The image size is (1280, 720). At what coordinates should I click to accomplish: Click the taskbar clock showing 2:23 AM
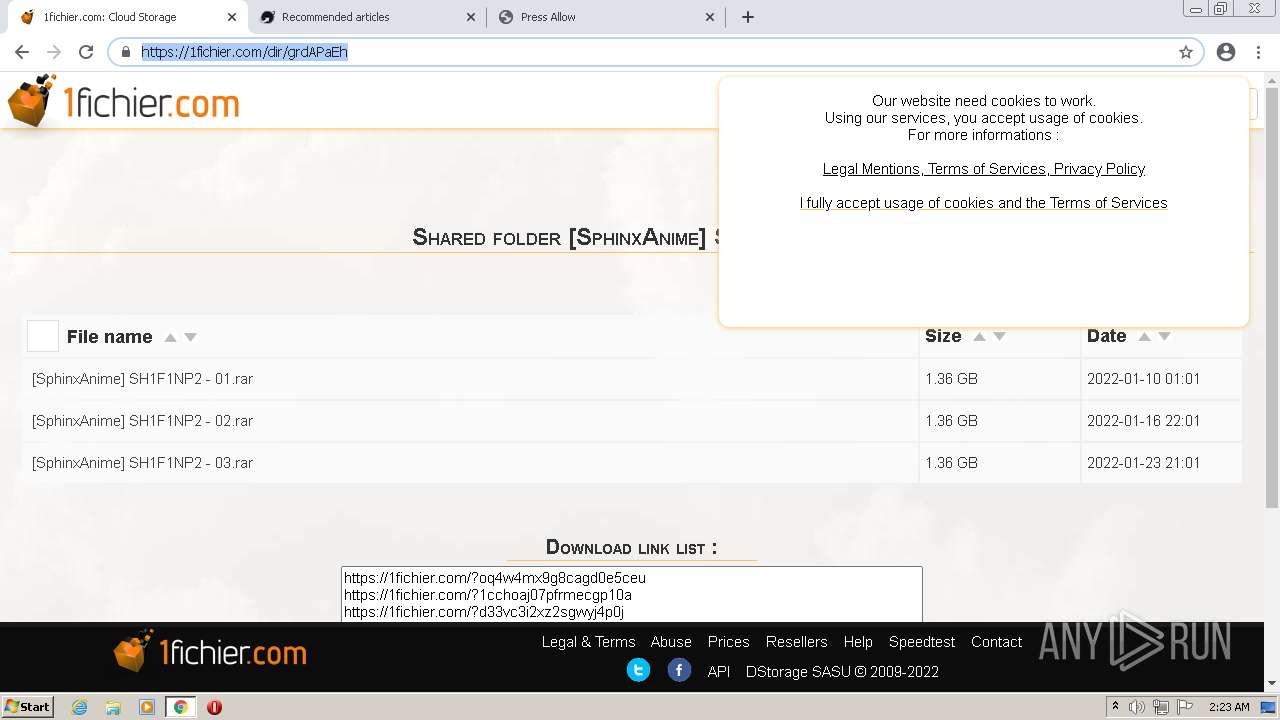point(1229,707)
